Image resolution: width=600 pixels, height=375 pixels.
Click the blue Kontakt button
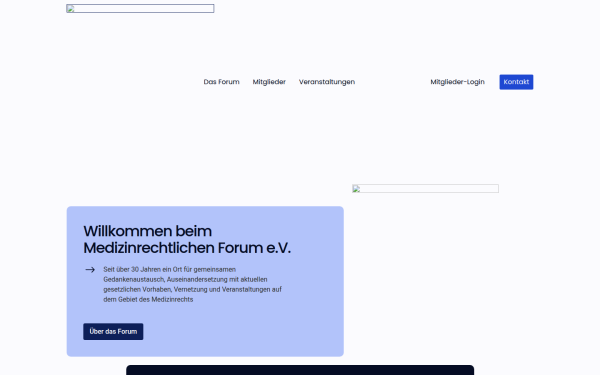click(516, 82)
